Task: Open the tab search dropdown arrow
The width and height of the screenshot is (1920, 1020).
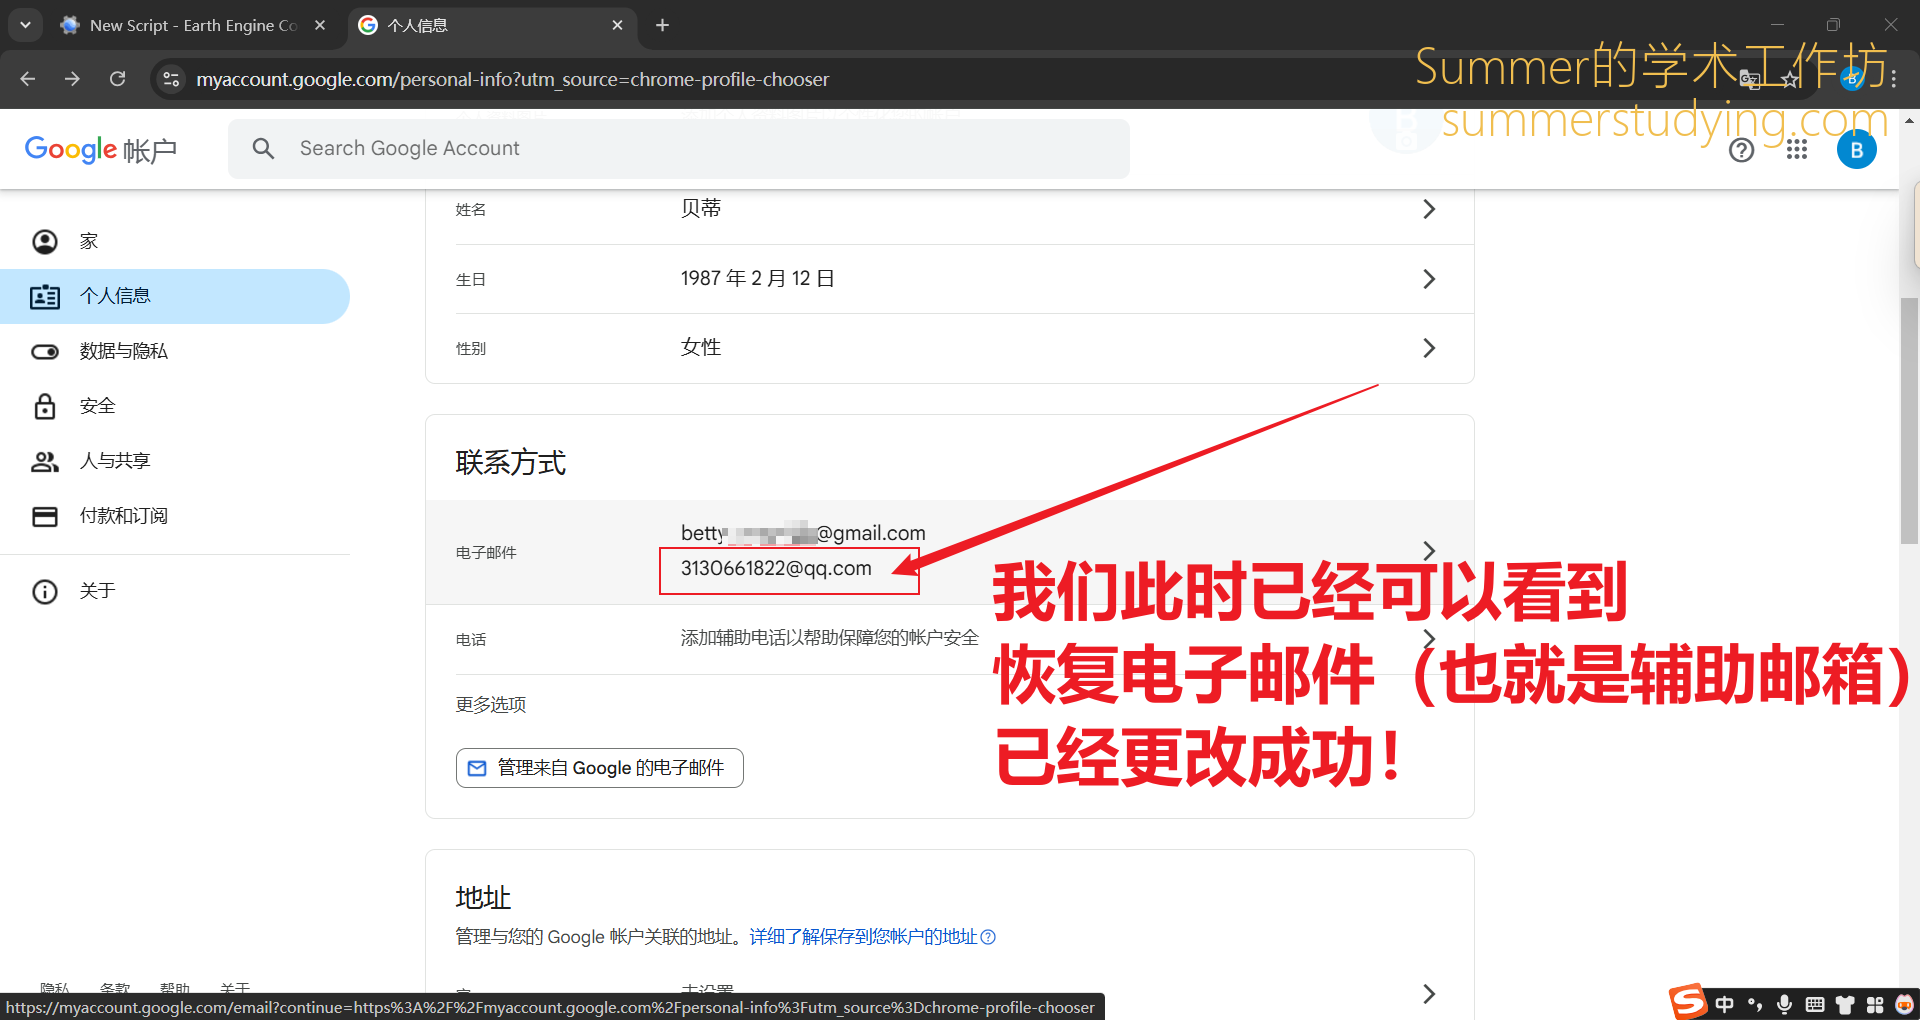Action: coord(25,25)
